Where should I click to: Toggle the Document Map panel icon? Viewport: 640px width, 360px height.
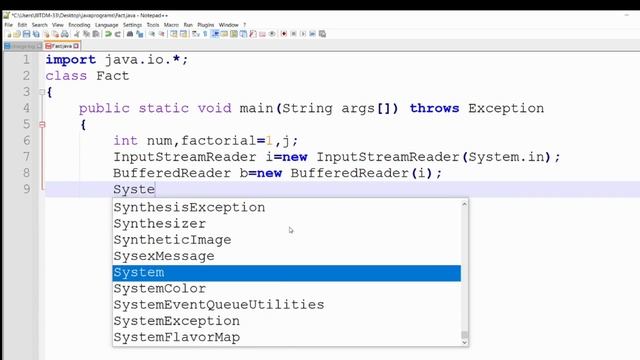[234, 34]
